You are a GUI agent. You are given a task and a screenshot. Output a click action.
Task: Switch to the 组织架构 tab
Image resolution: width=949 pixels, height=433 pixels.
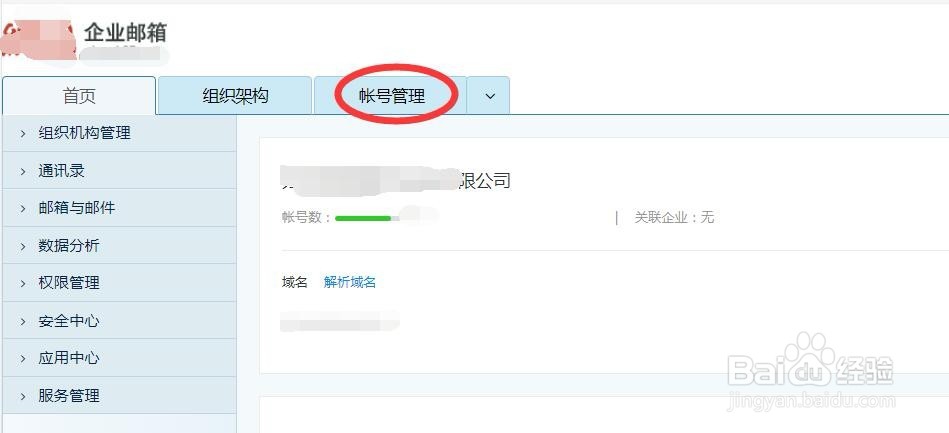[235, 96]
